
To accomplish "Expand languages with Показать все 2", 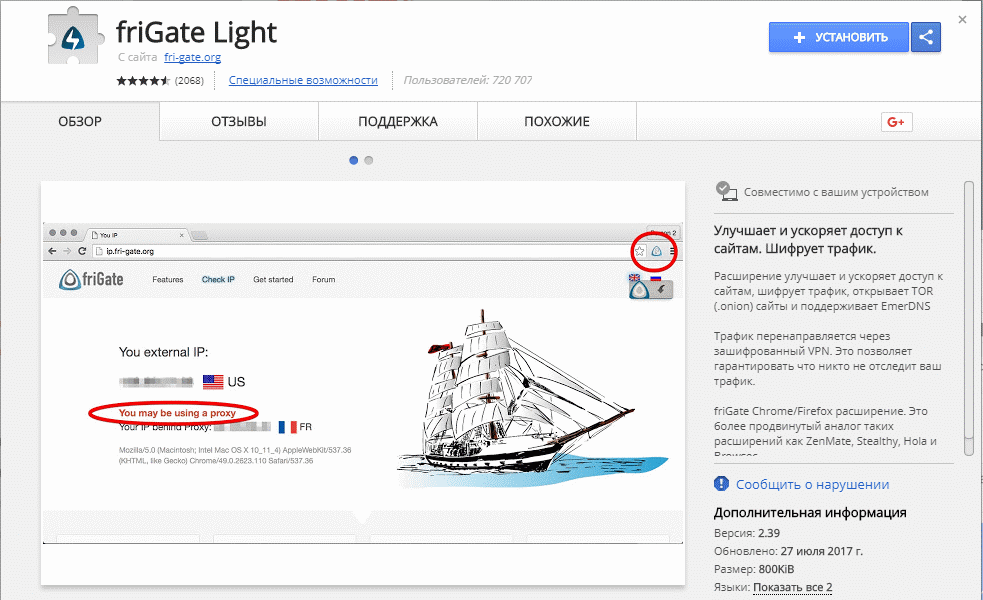I will (792, 587).
